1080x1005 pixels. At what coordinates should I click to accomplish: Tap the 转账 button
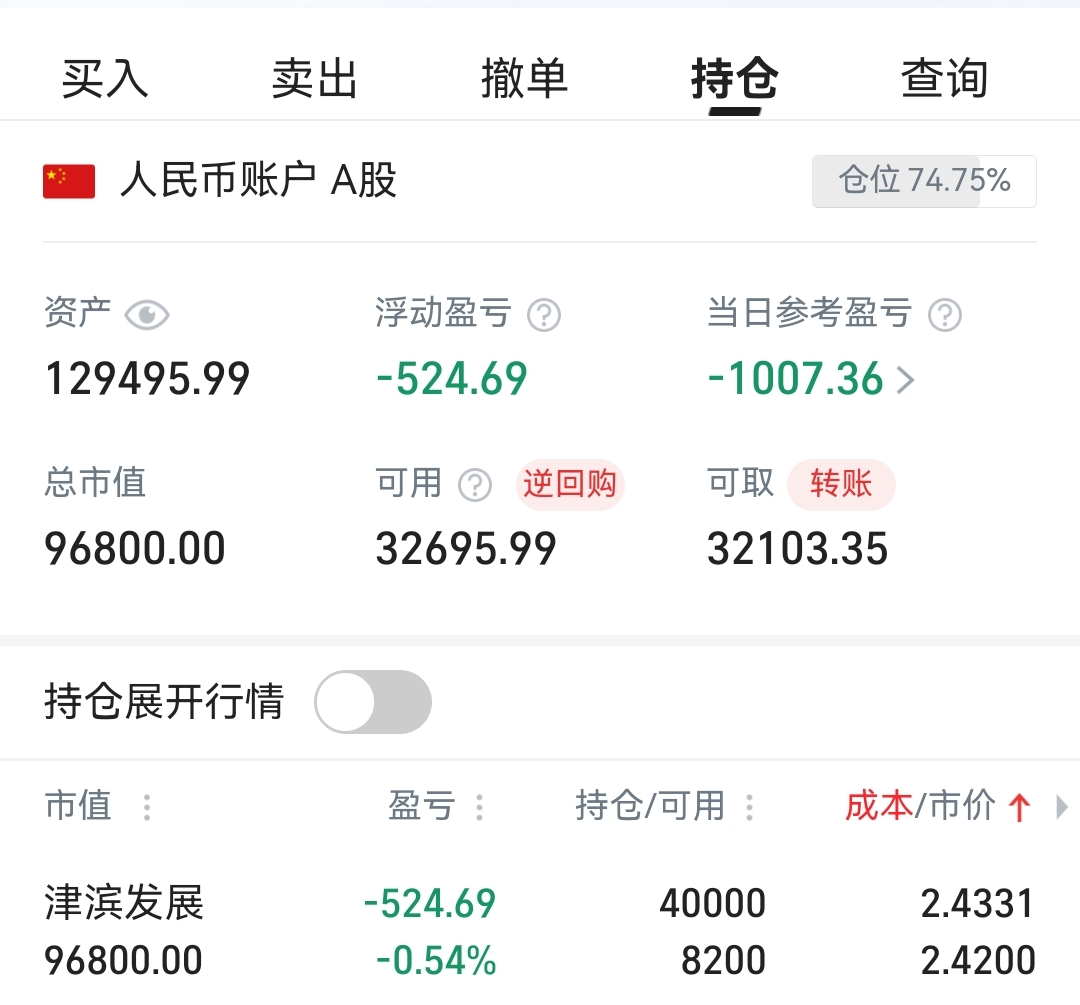pyautogui.click(x=842, y=484)
